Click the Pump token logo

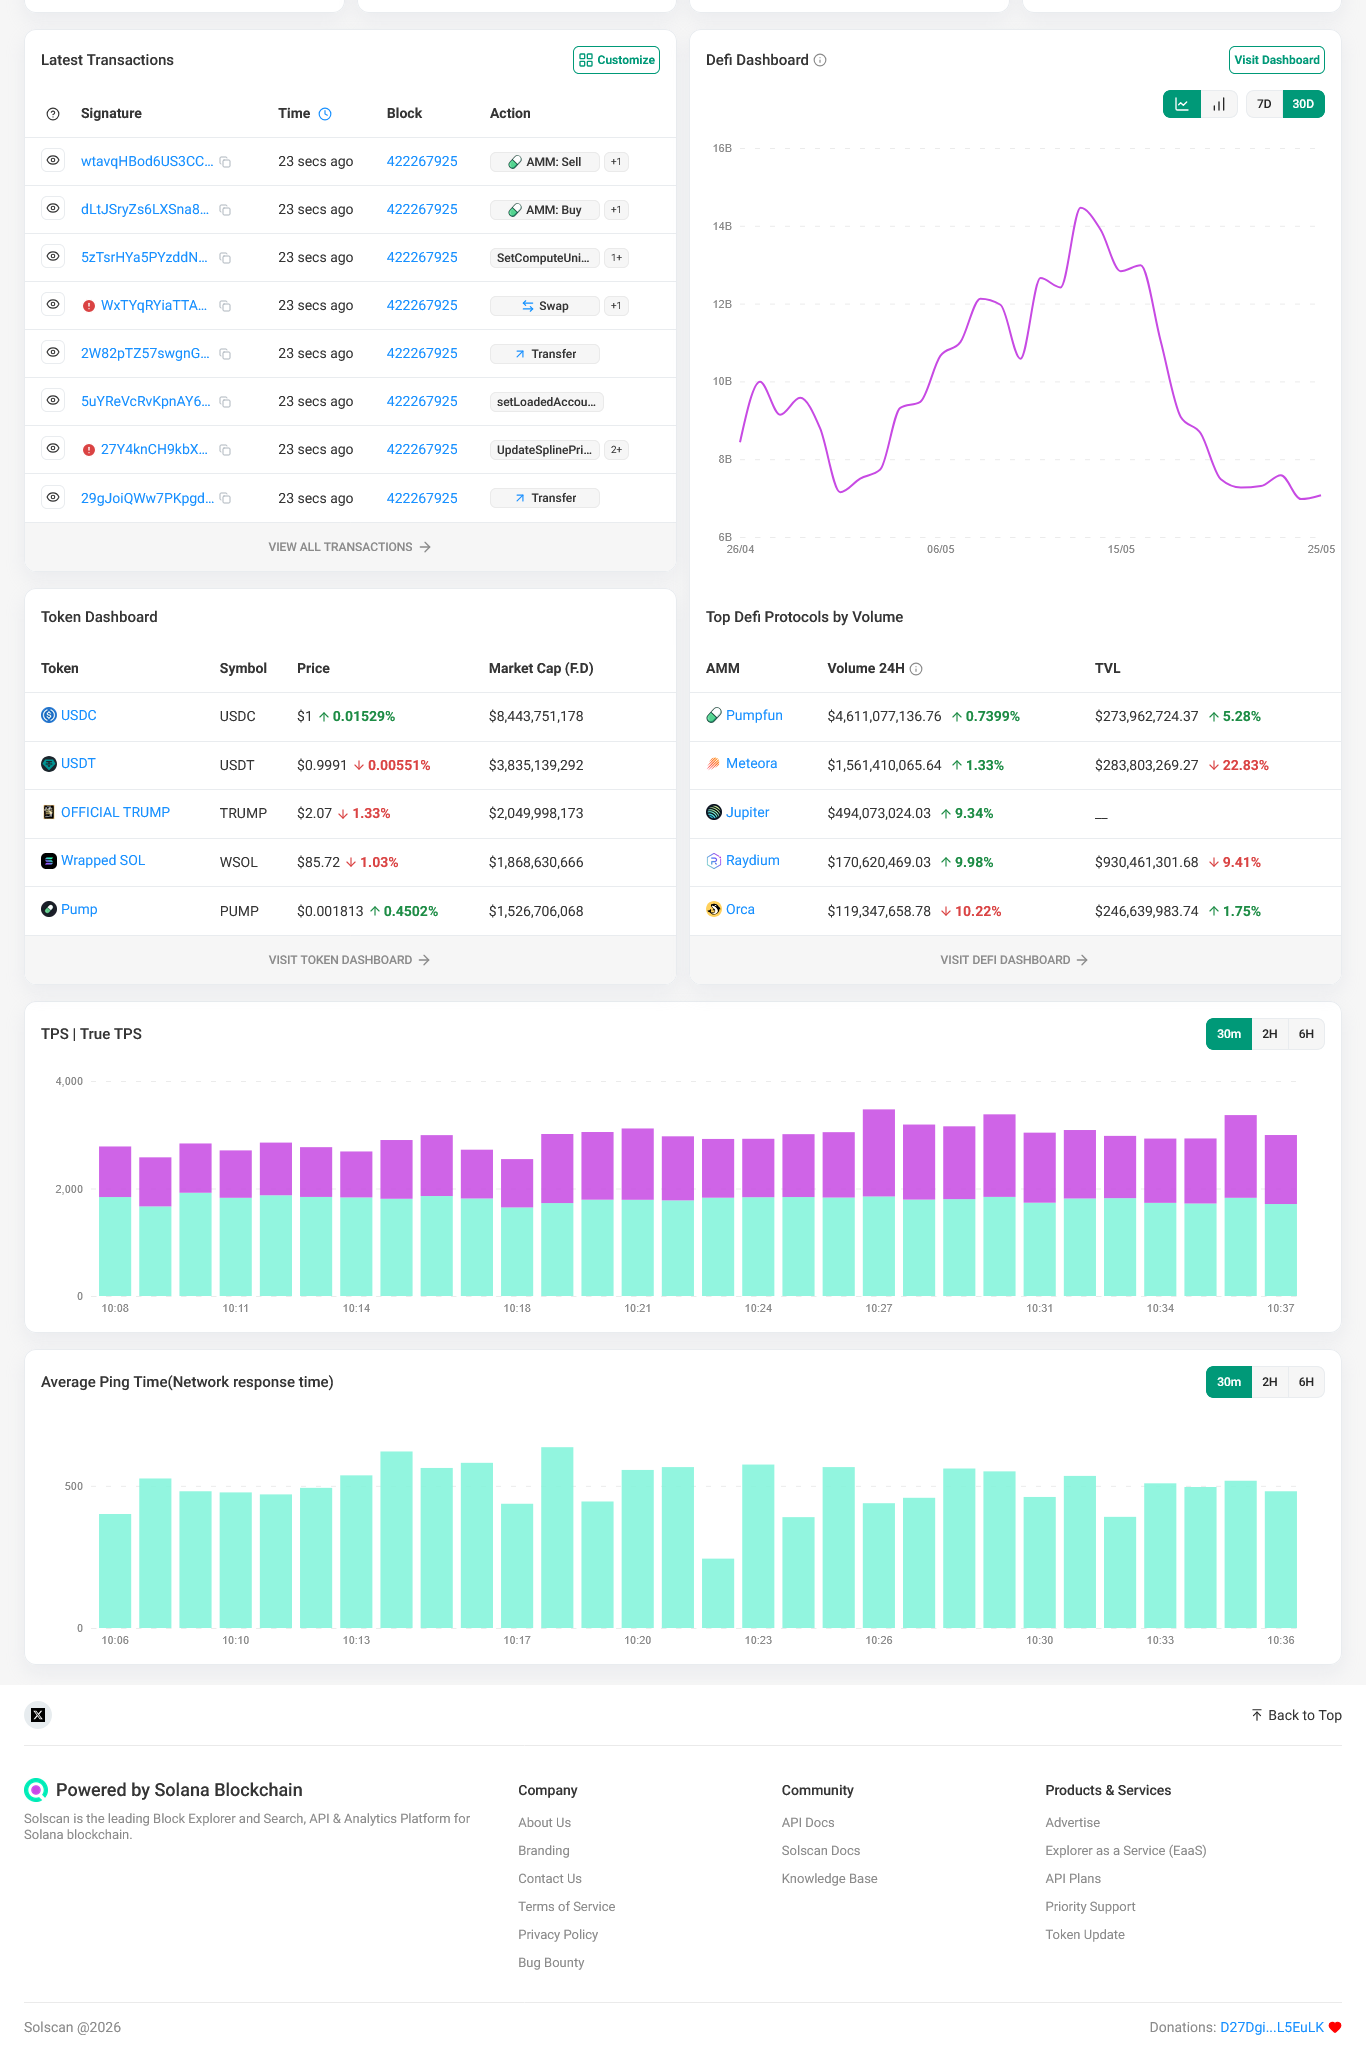[x=49, y=909]
